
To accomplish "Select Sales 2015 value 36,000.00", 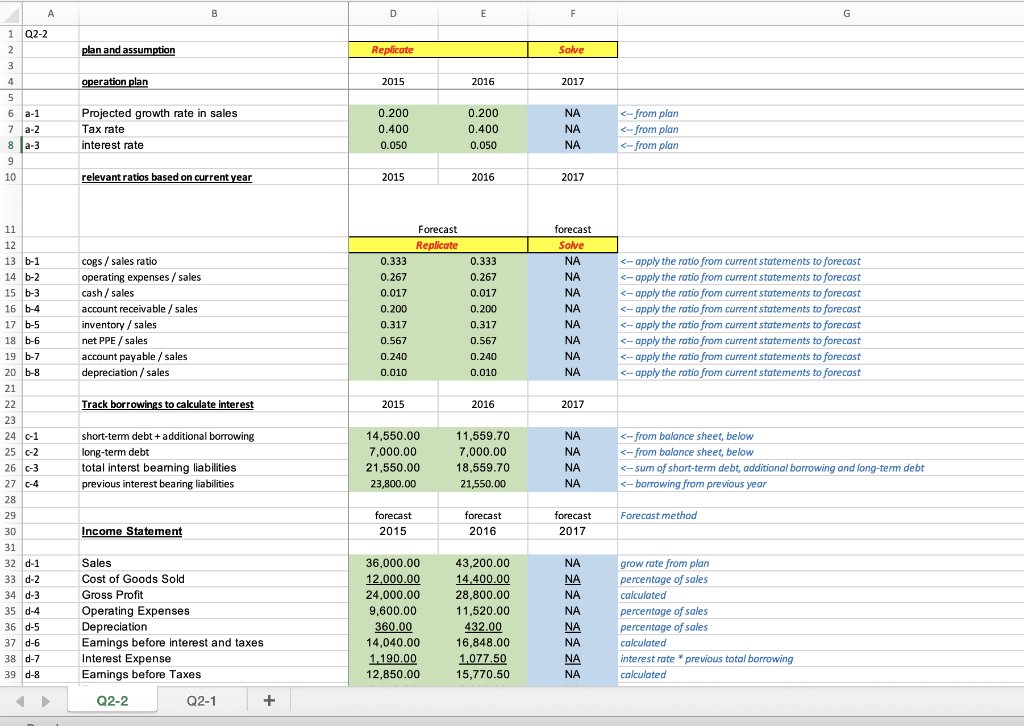I will 393,563.
